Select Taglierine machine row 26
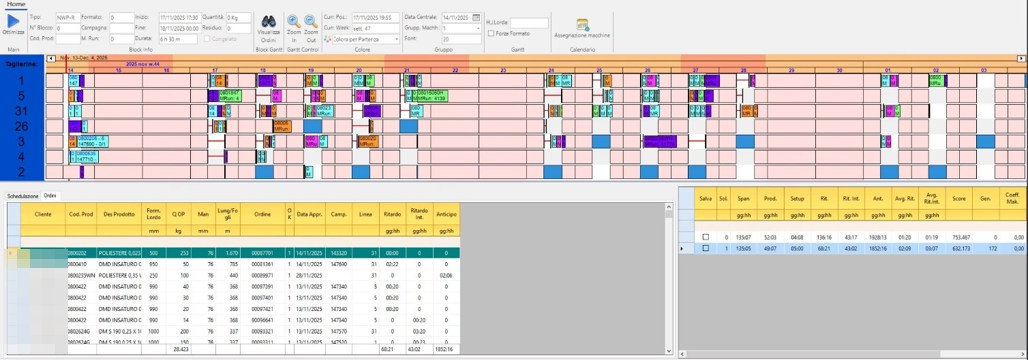Screen dimensions: 1028x360 tap(22, 126)
